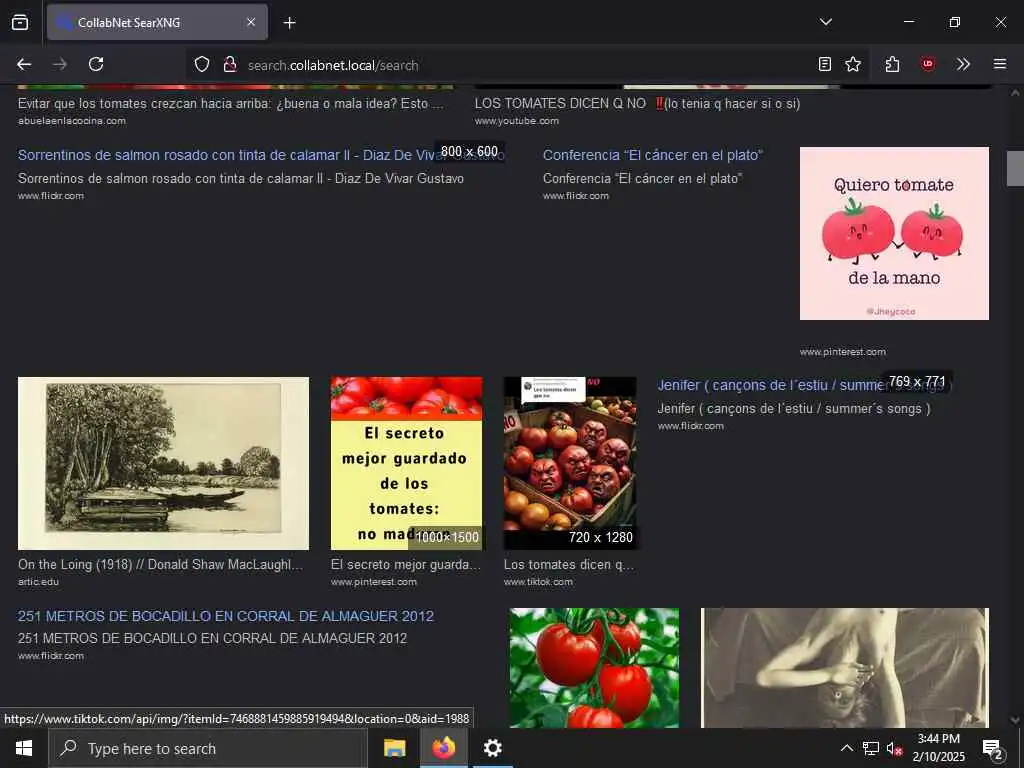The image size is (1024, 768).
Task: Open Settings from the taskbar
Action: coord(492,748)
